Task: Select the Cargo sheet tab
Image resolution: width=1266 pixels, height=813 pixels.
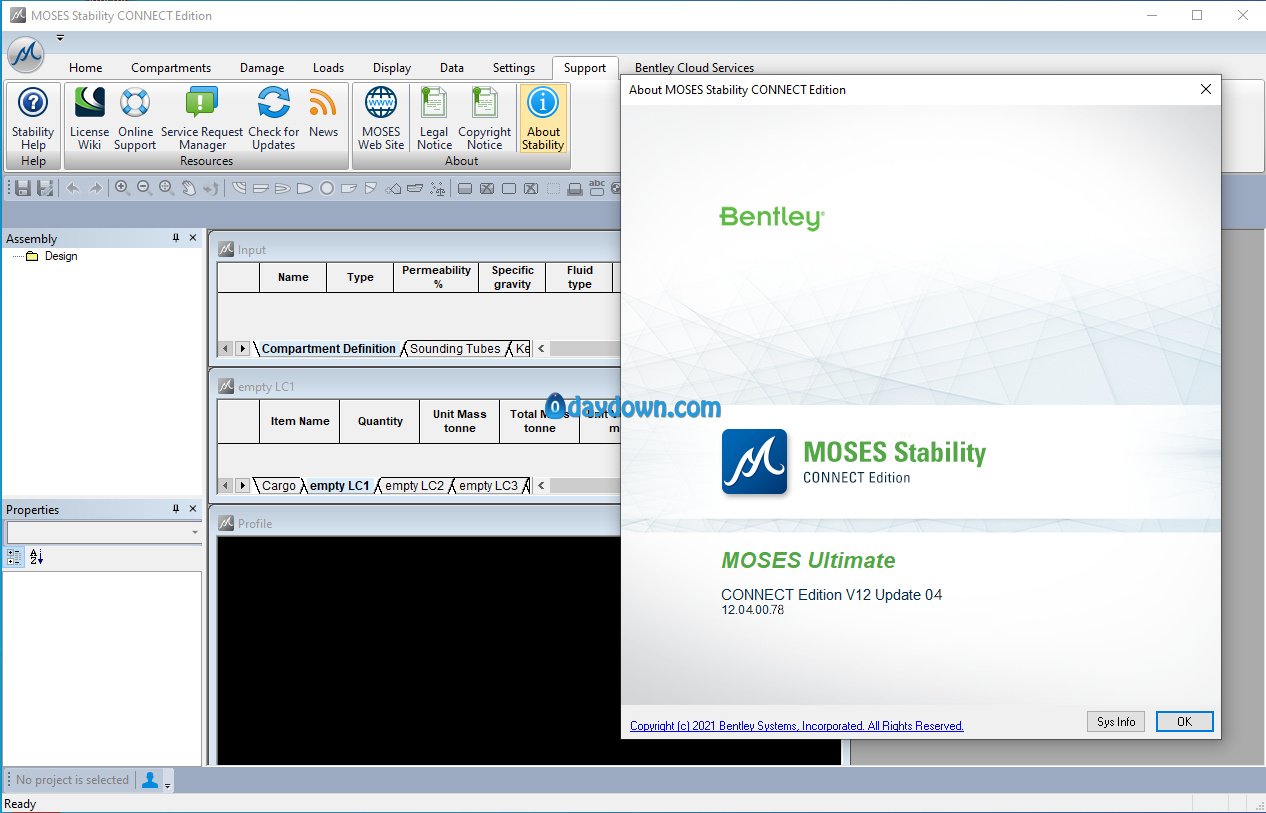Action: point(279,486)
